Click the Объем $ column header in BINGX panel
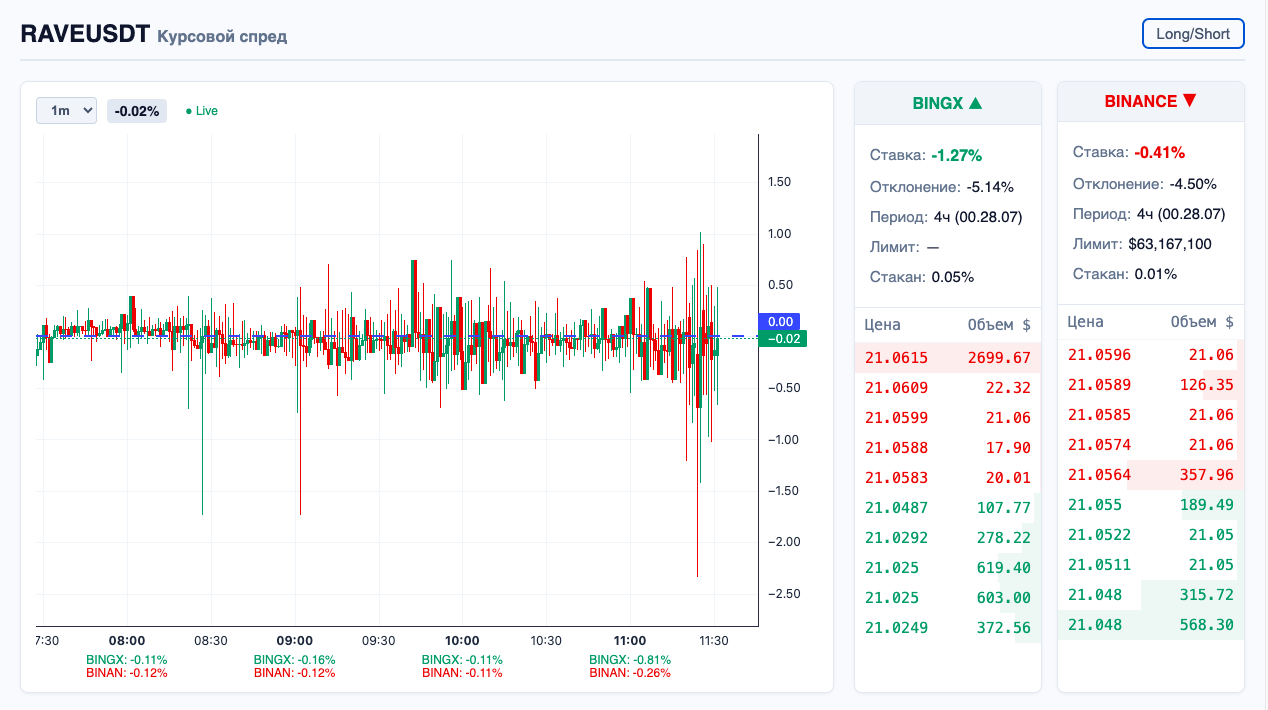Screen dimensions: 1268x710 [1001, 322]
